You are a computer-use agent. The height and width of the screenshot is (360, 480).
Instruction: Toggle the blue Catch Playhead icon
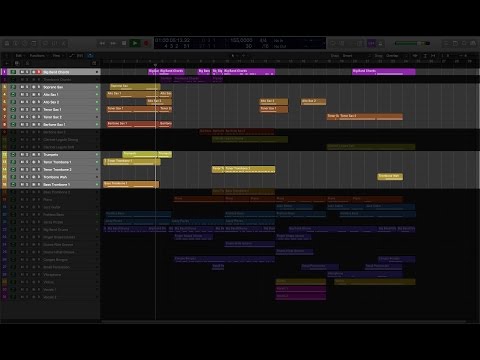point(90,56)
